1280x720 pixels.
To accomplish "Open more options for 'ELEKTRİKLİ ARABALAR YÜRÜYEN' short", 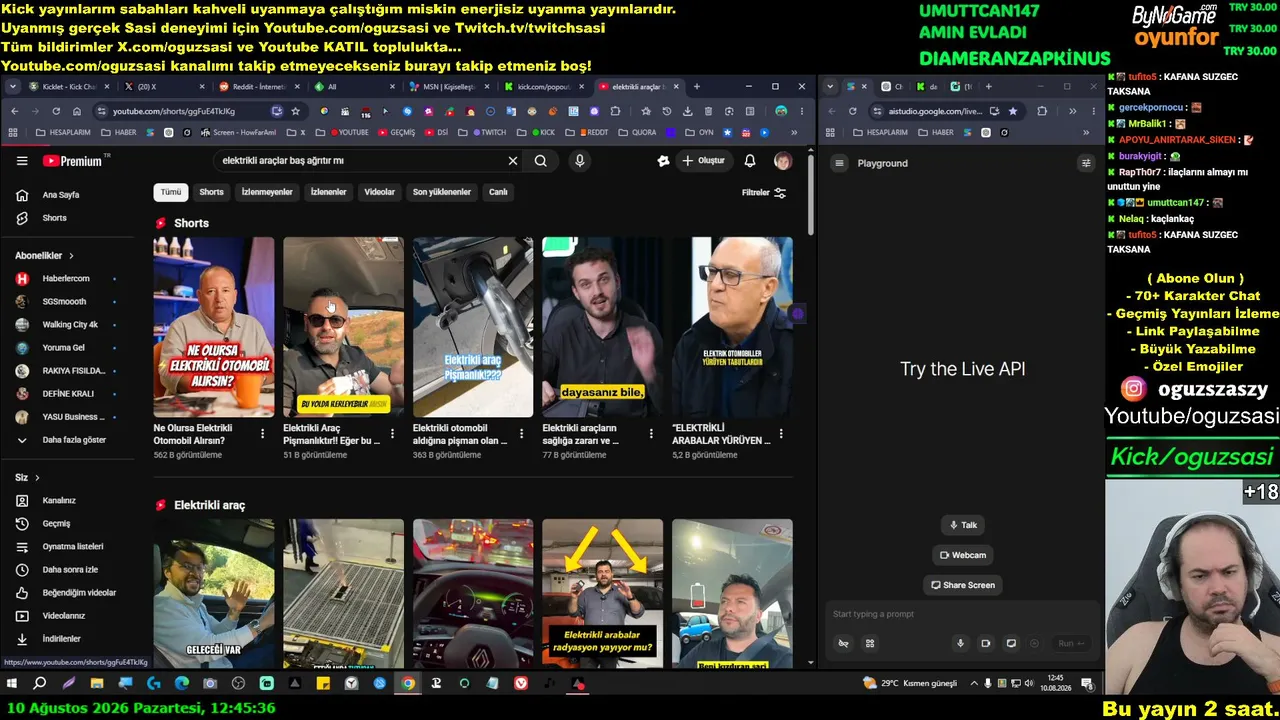I will point(781,434).
